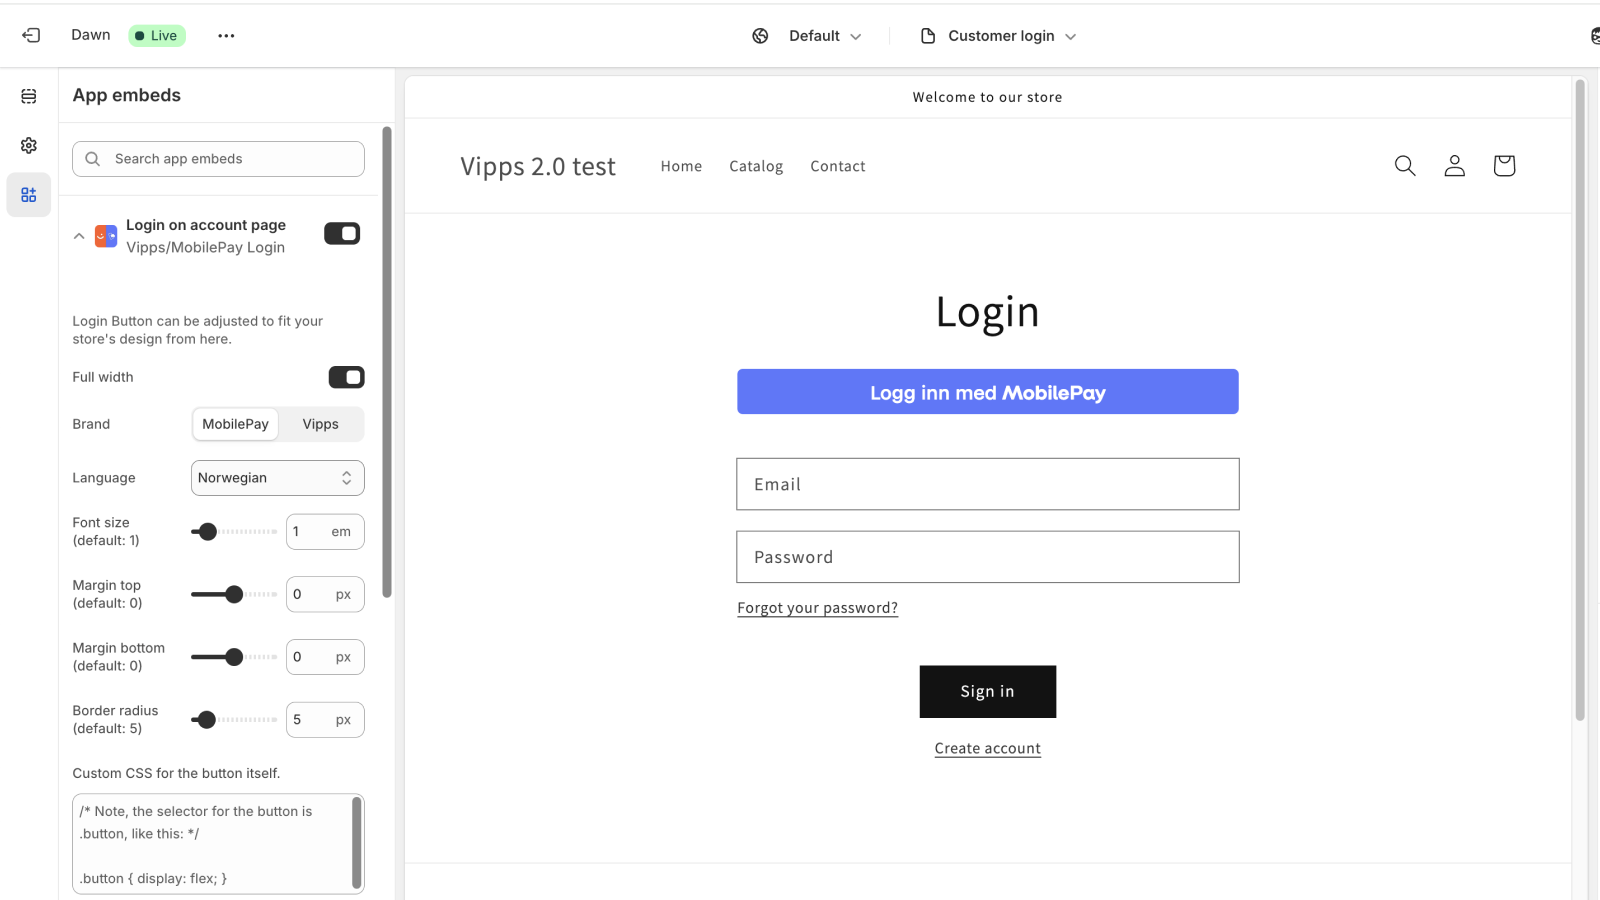Collapse the Login on account page section

[x=79, y=236]
